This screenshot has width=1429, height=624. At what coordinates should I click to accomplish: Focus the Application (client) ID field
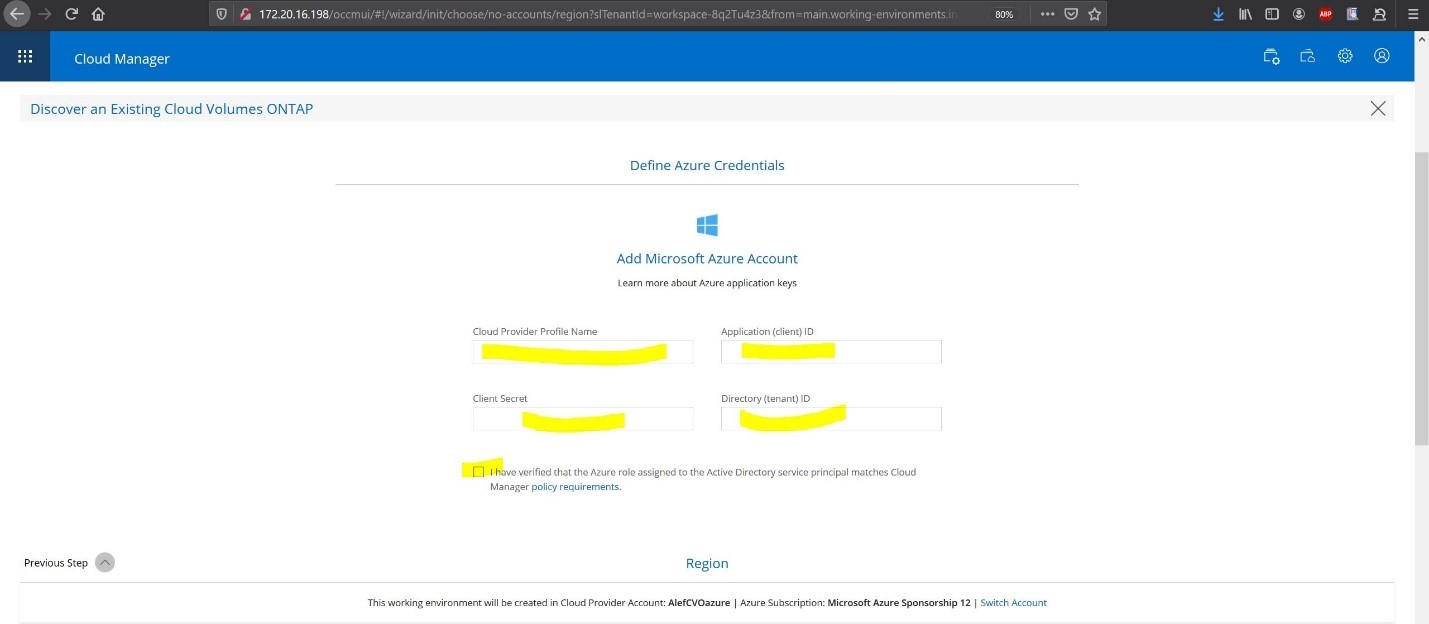coord(831,352)
